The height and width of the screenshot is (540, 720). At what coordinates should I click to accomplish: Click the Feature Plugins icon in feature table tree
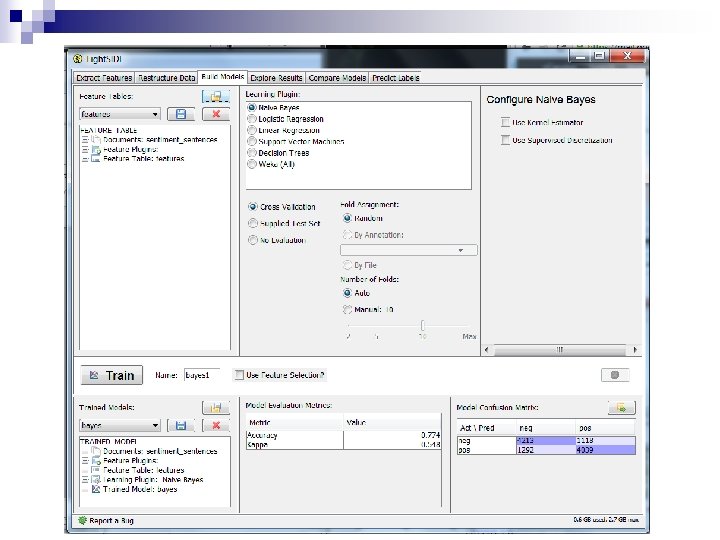click(x=96, y=149)
